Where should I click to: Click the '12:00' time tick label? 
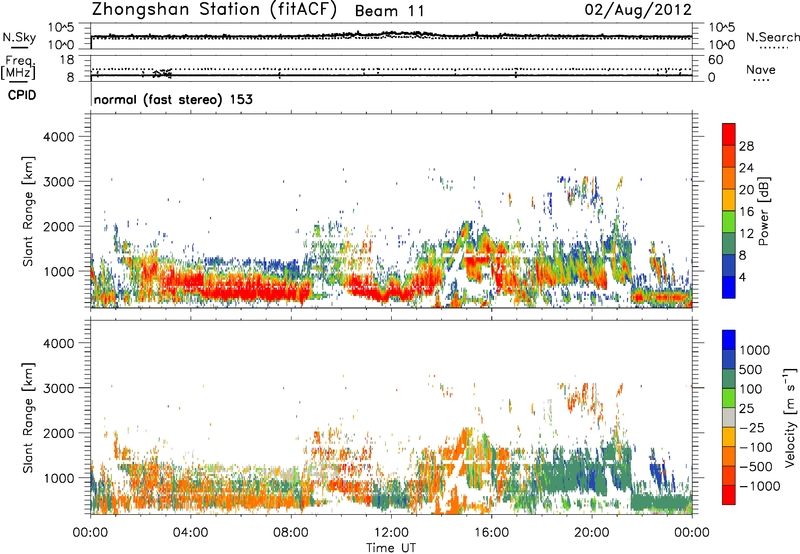(391, 533)
